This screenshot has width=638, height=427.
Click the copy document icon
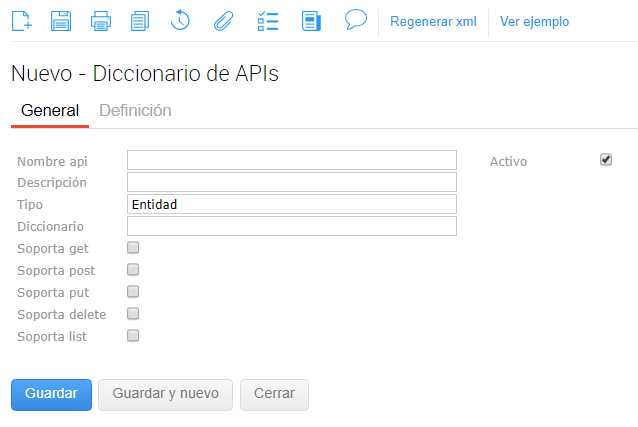140,21
